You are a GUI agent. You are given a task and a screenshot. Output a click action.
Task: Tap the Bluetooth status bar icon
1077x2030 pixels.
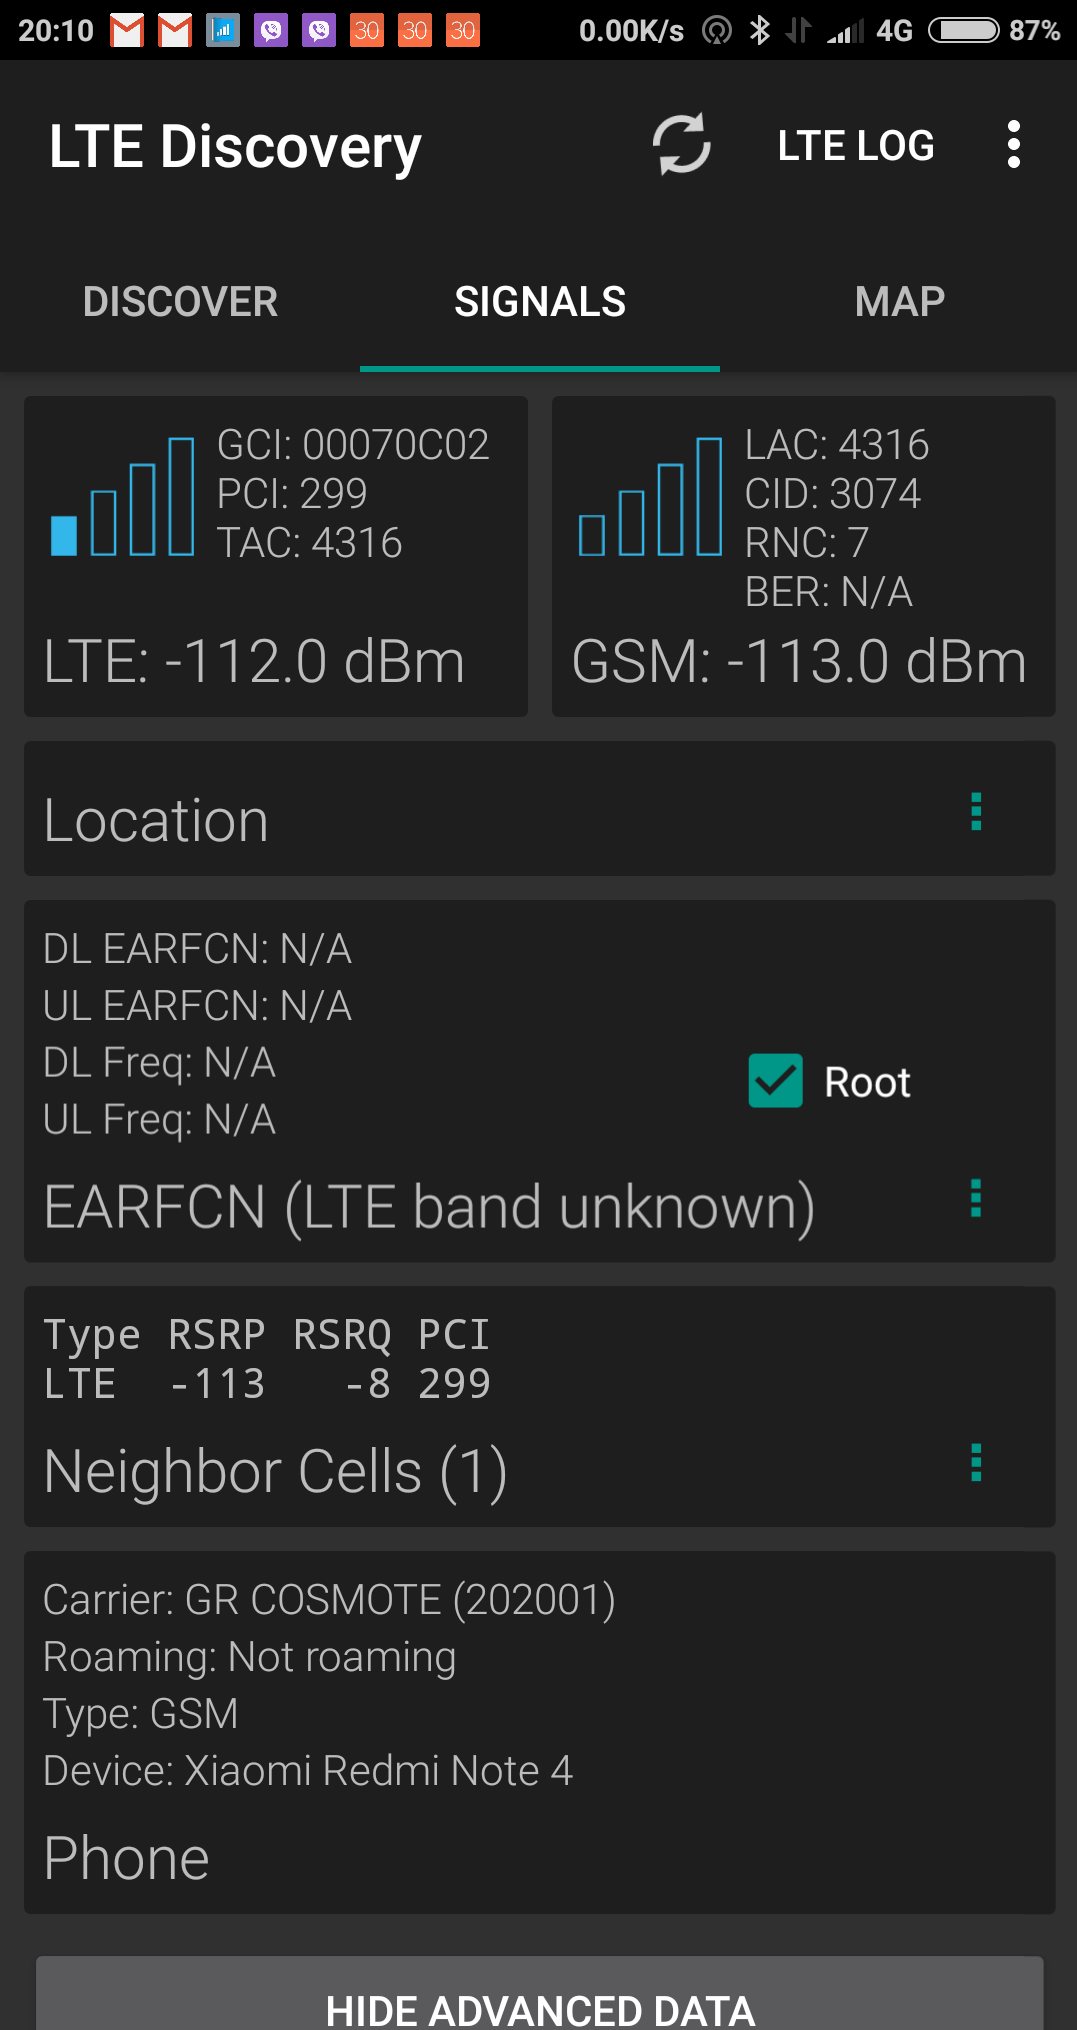click(x=760, y=31)
